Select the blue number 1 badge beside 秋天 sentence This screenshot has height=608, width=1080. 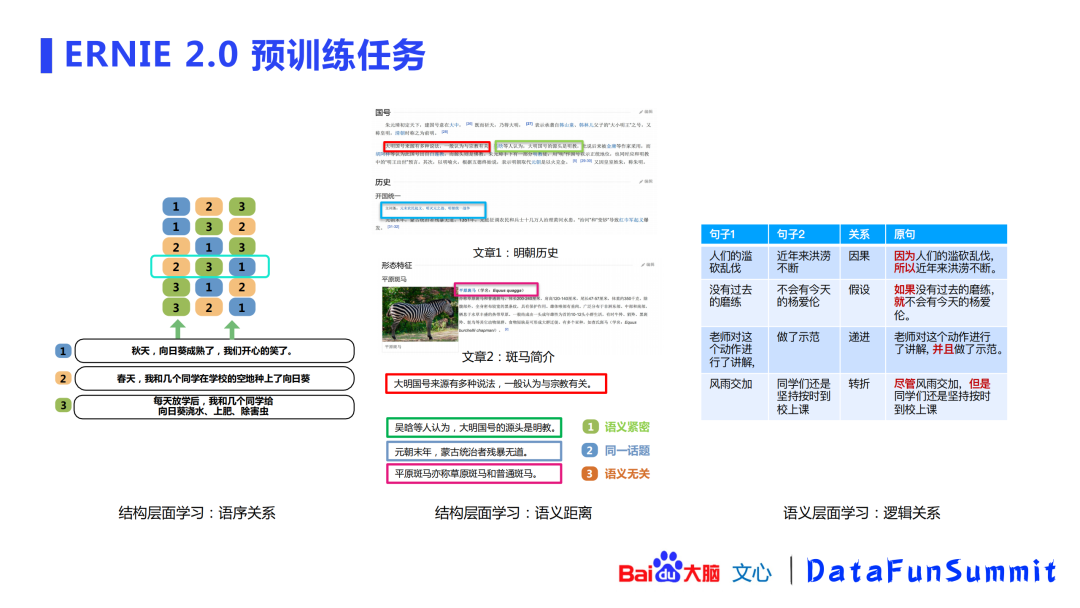[x=63, y=351]
